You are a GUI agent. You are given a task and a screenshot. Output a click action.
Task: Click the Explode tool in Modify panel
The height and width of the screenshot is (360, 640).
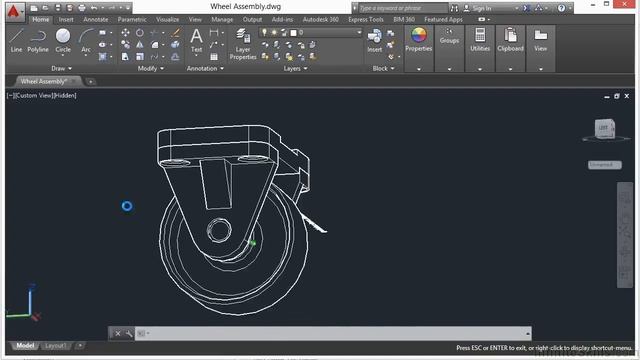(176, 44)
